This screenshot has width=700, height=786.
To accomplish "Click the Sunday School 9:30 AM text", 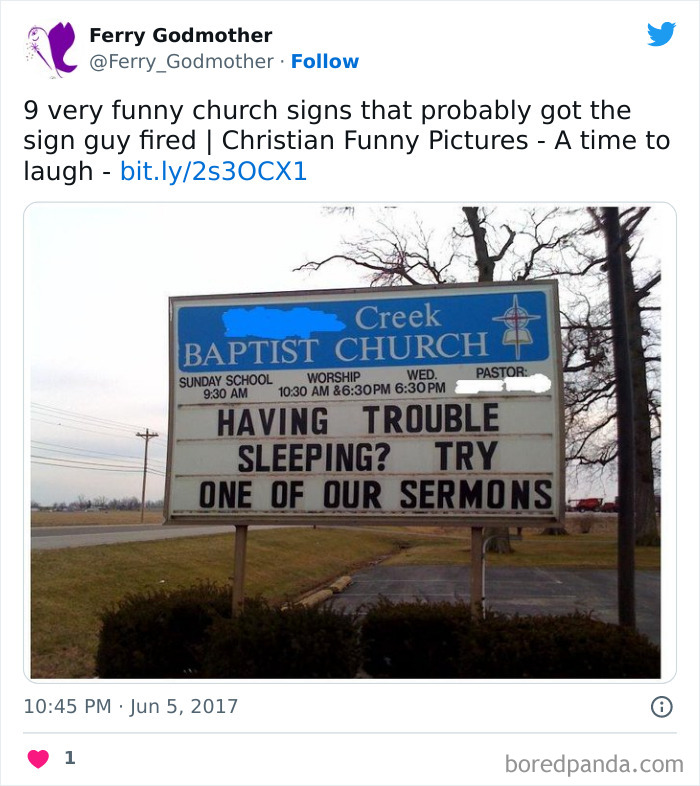I will click(226, 386).
